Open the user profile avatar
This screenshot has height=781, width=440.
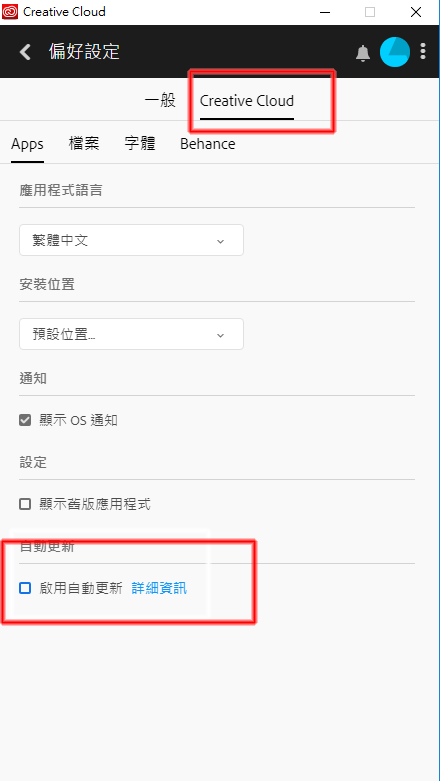pyautogui.click(x=395, y=52)
